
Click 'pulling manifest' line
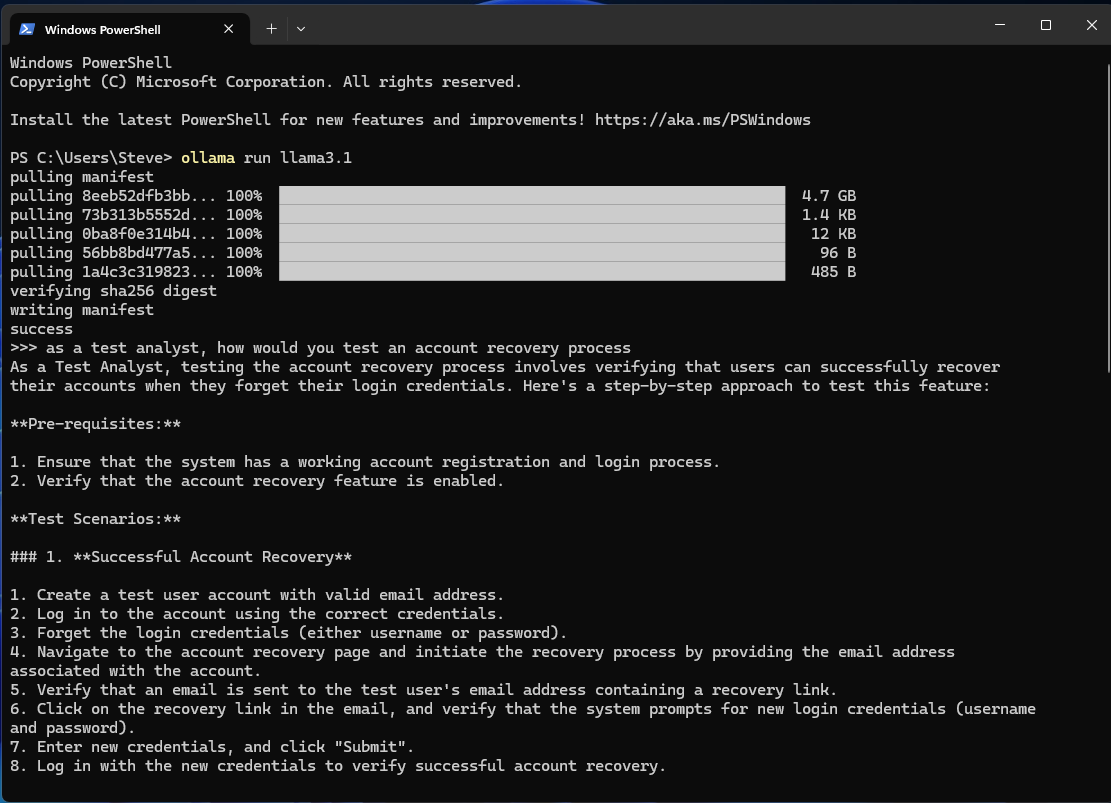[81, 177]
